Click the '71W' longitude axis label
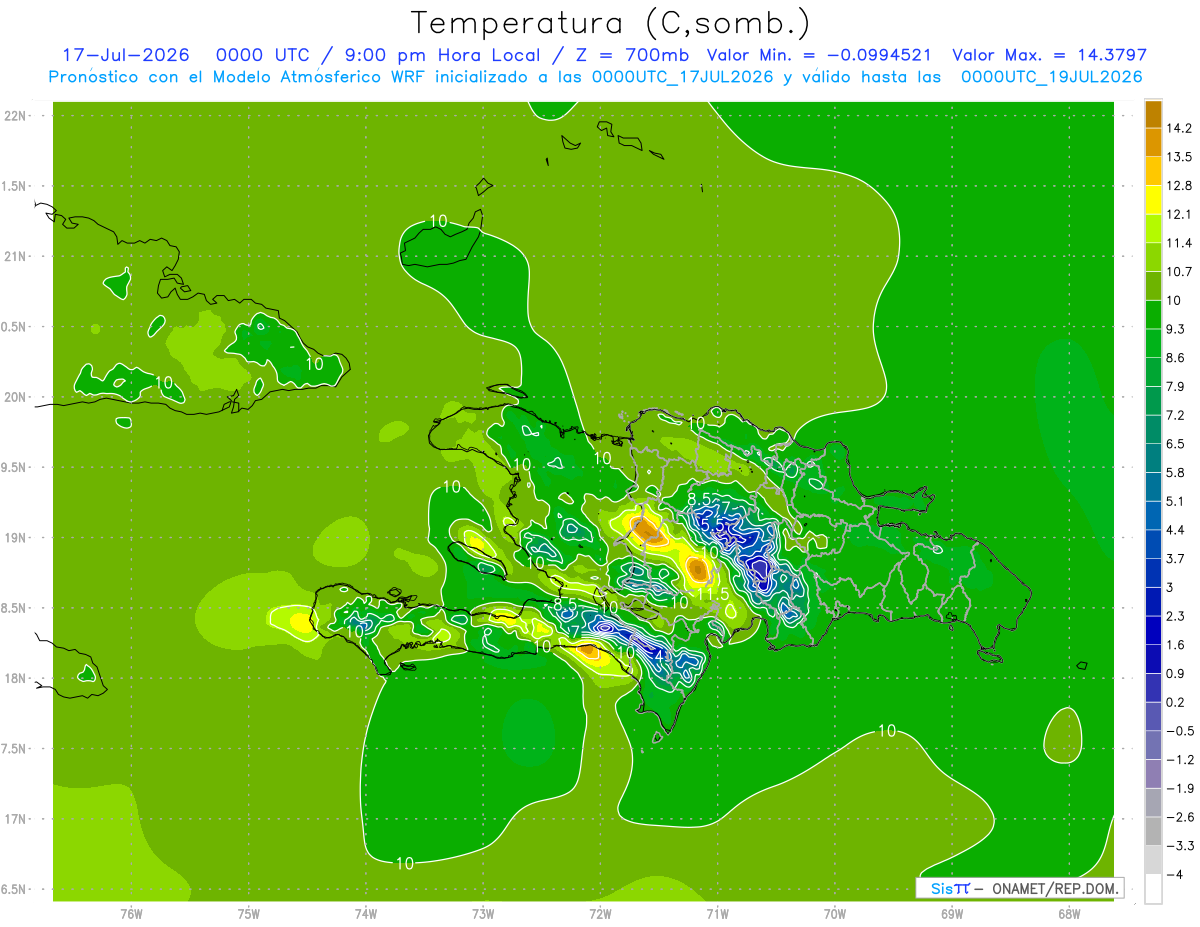The height and width of the screenshot is (927, 1200). (717, 913)
